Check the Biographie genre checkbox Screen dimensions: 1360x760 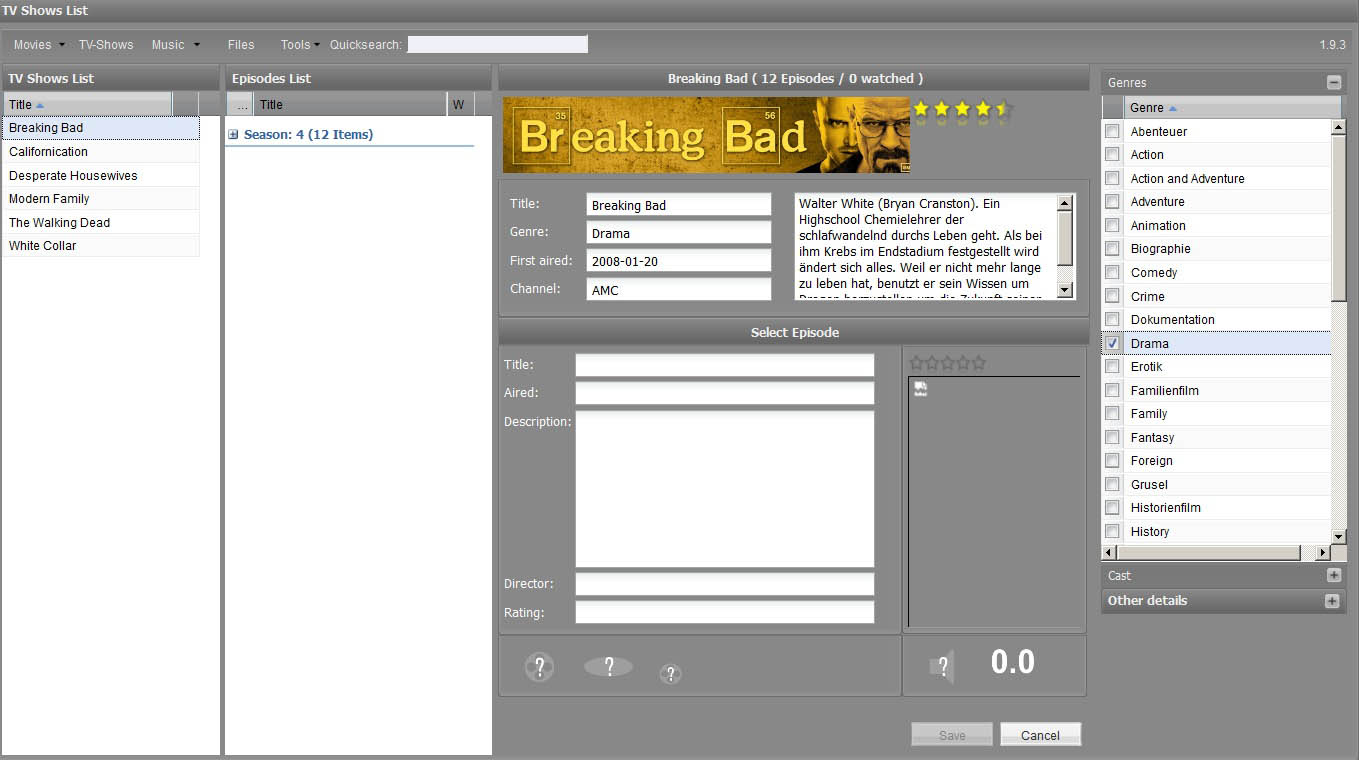click(1112, 248)
